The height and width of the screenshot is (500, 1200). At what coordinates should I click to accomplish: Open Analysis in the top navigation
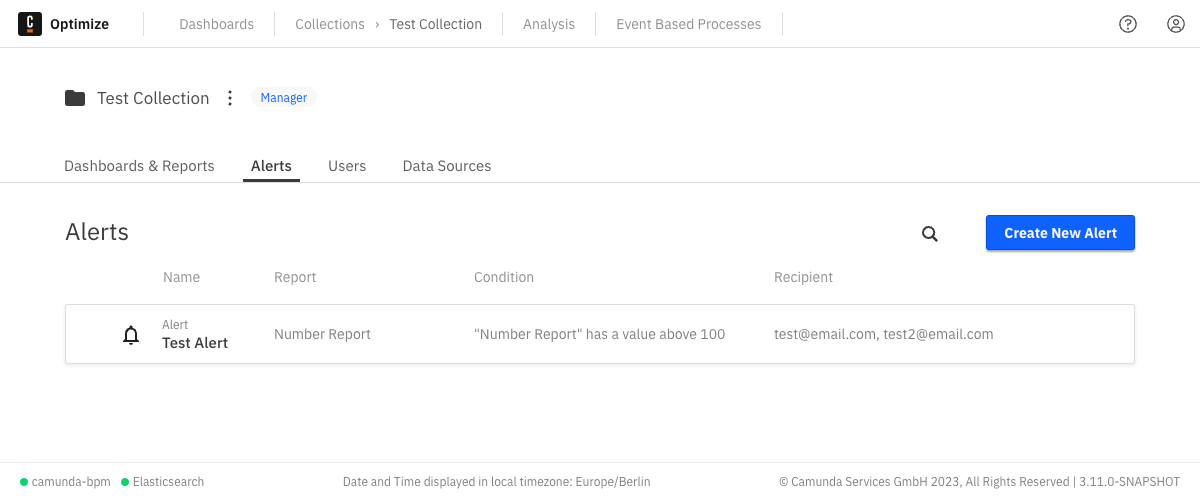pyautogui.click(x=549, y=24)
